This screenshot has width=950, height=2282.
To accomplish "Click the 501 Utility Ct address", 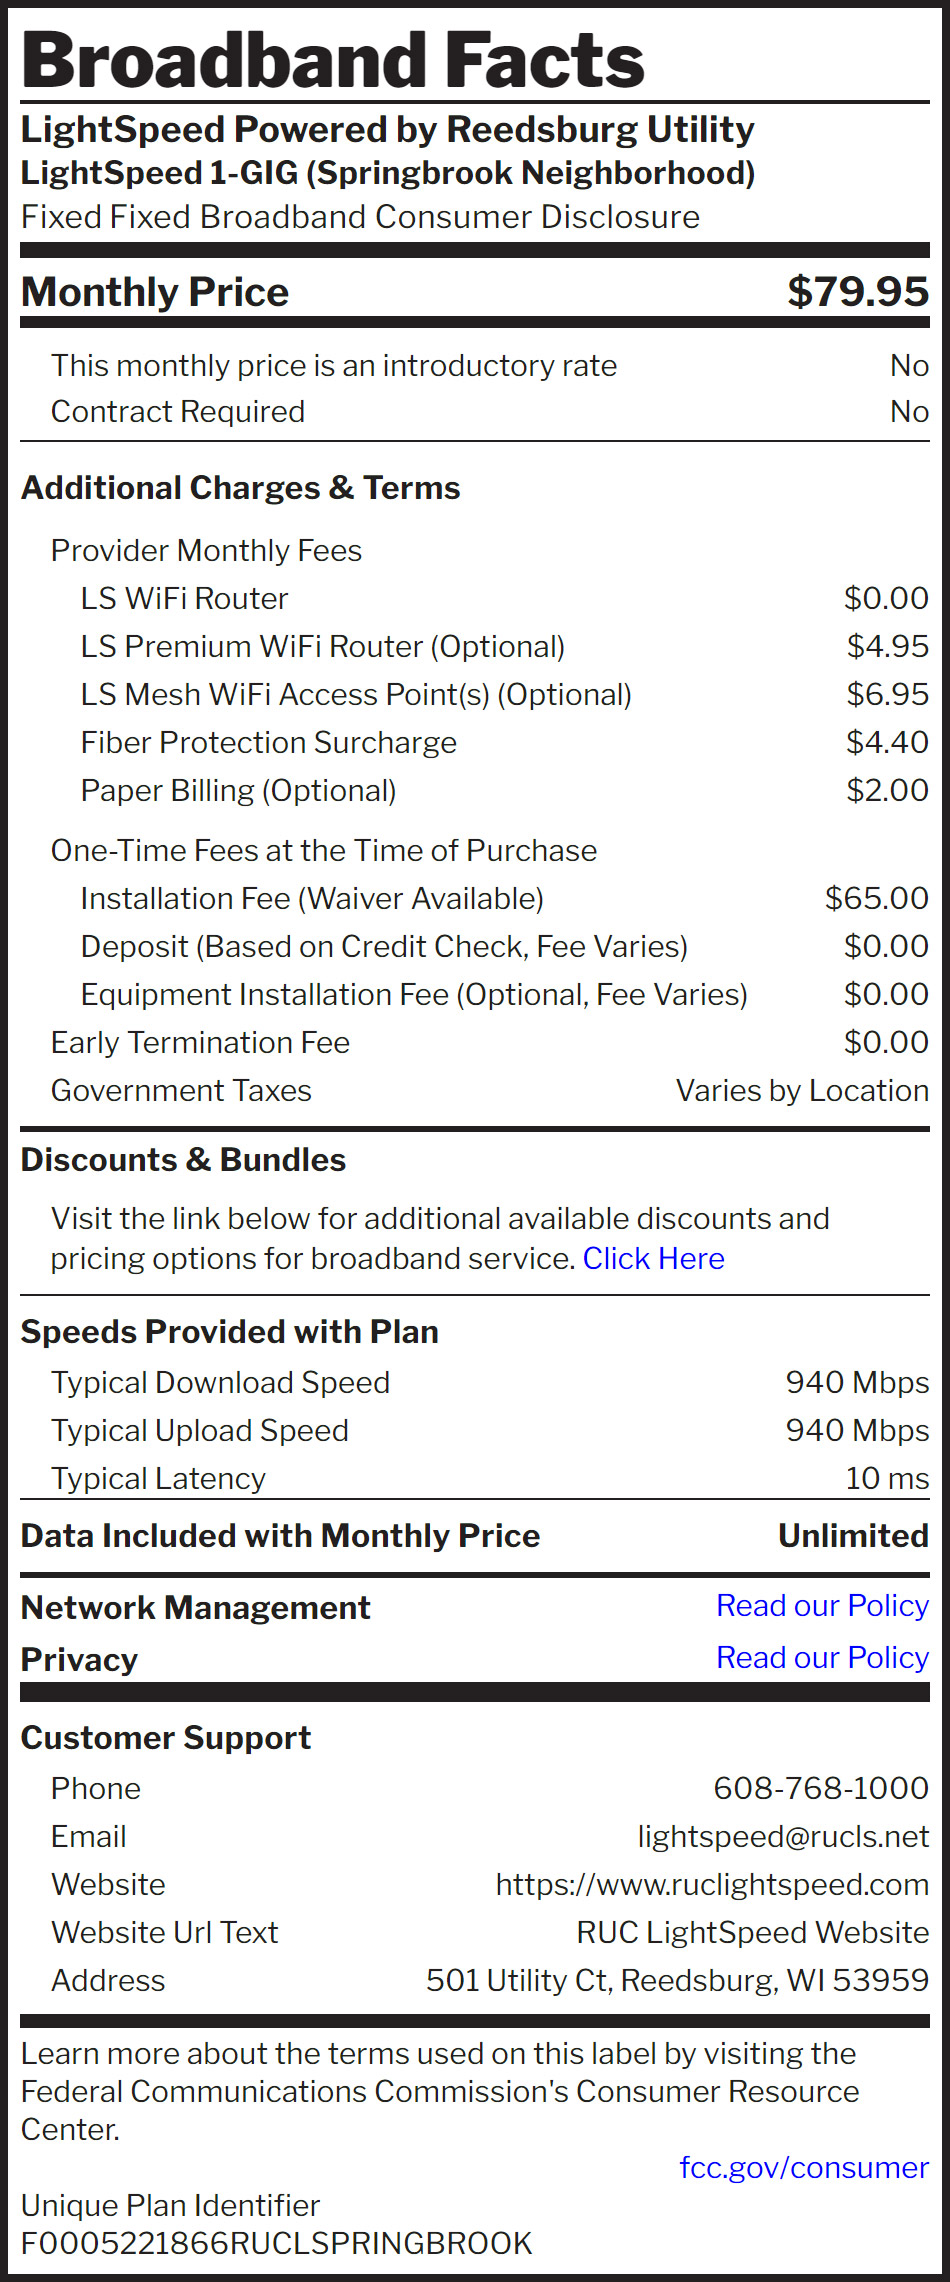I will click(677, 1980).
